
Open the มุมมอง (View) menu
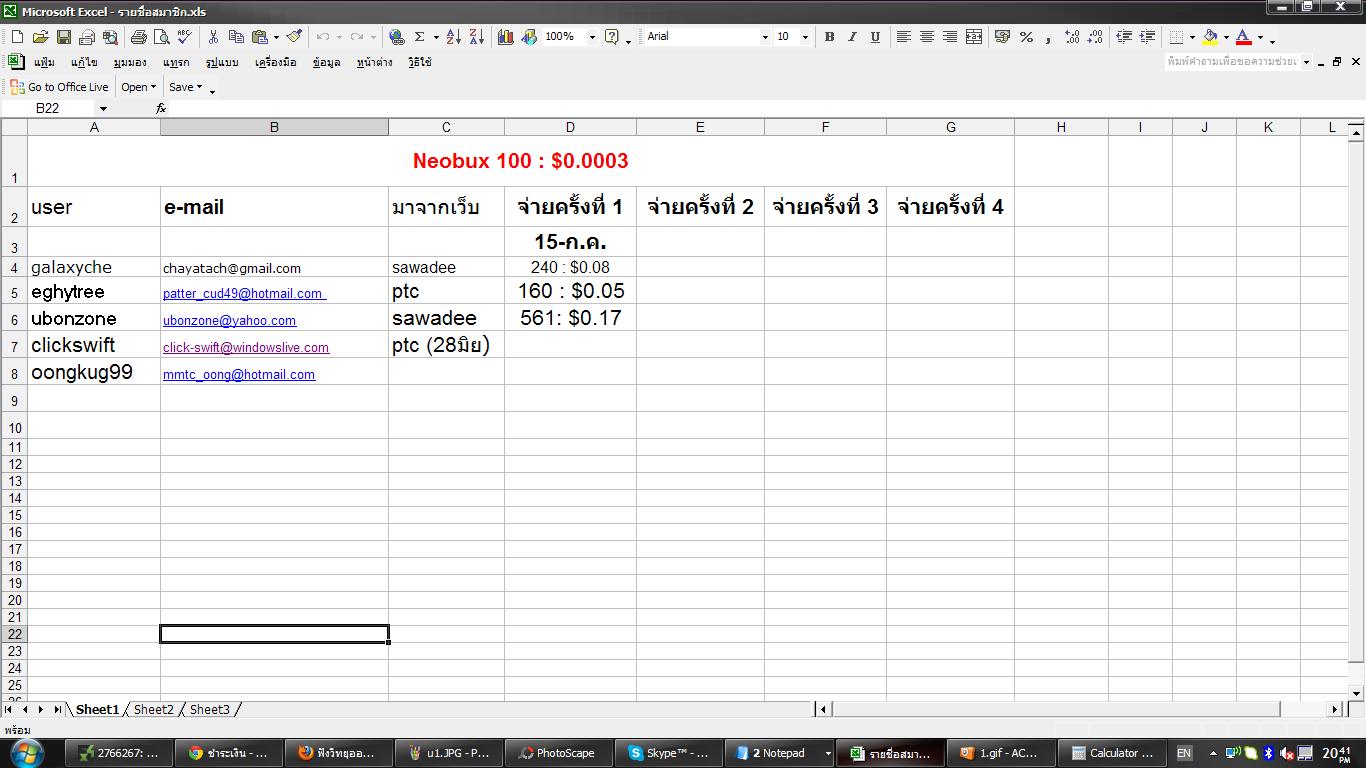130,62
